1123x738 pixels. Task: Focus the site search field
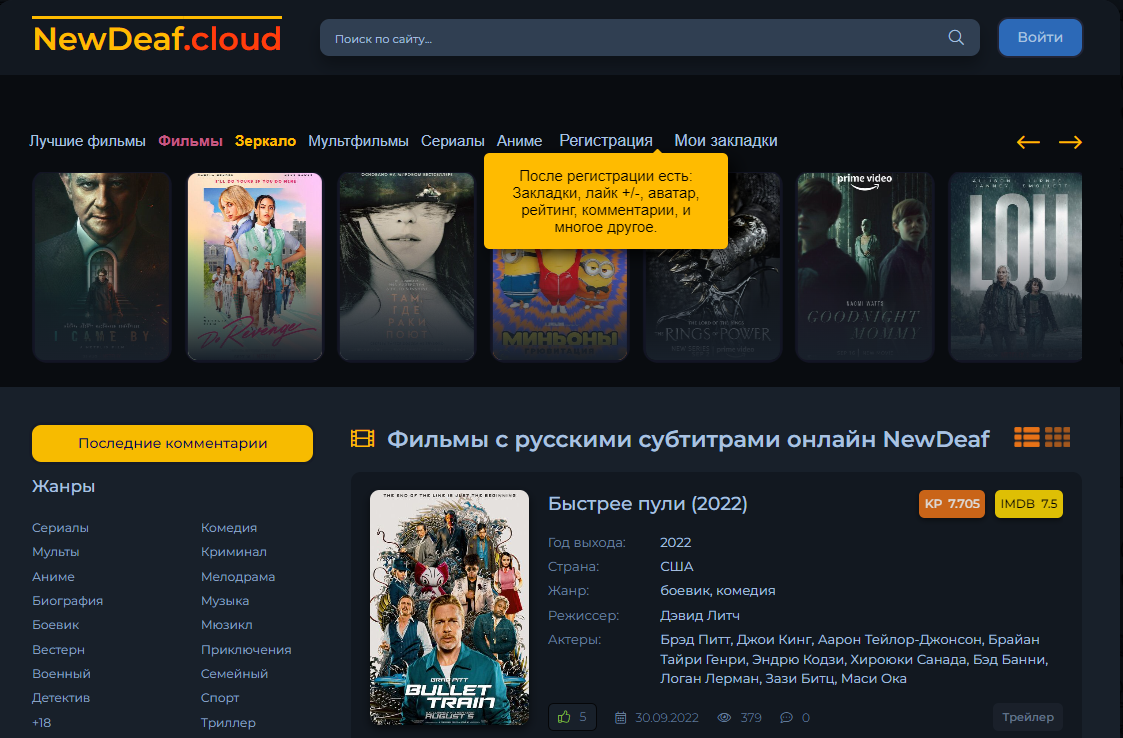[x=650, y=38]
